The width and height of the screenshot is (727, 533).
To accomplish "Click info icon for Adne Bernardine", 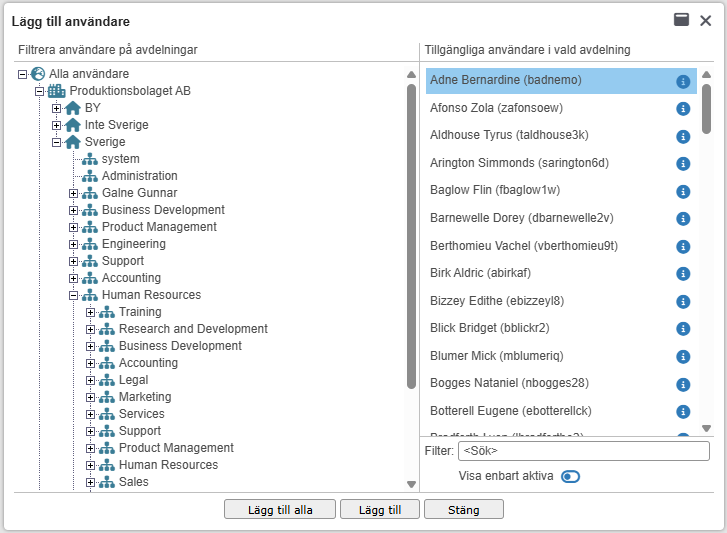I will click(x=684, y=81).
